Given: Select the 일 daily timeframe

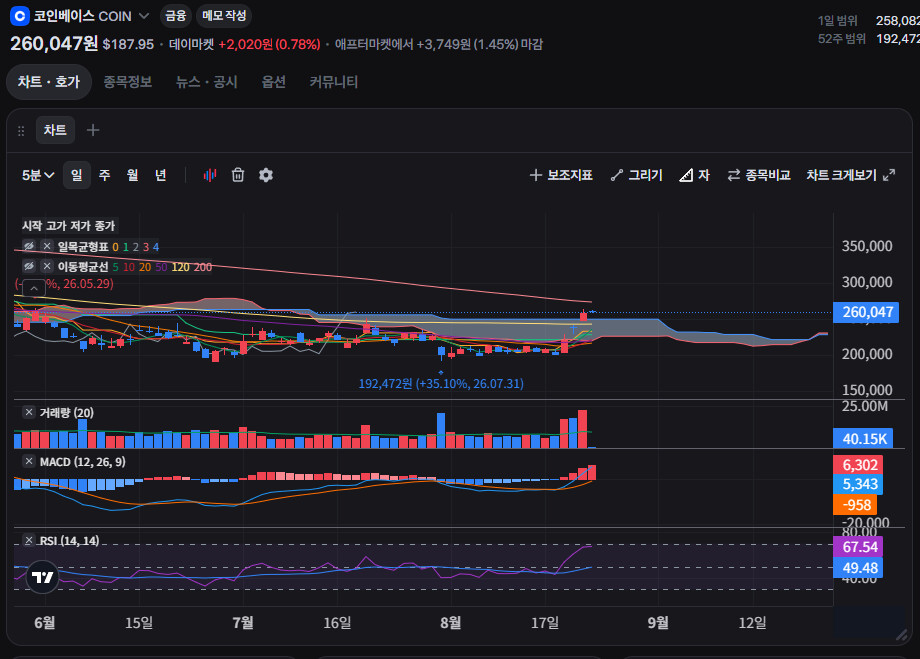Looking at the screenshot, I should click(76, 175).
